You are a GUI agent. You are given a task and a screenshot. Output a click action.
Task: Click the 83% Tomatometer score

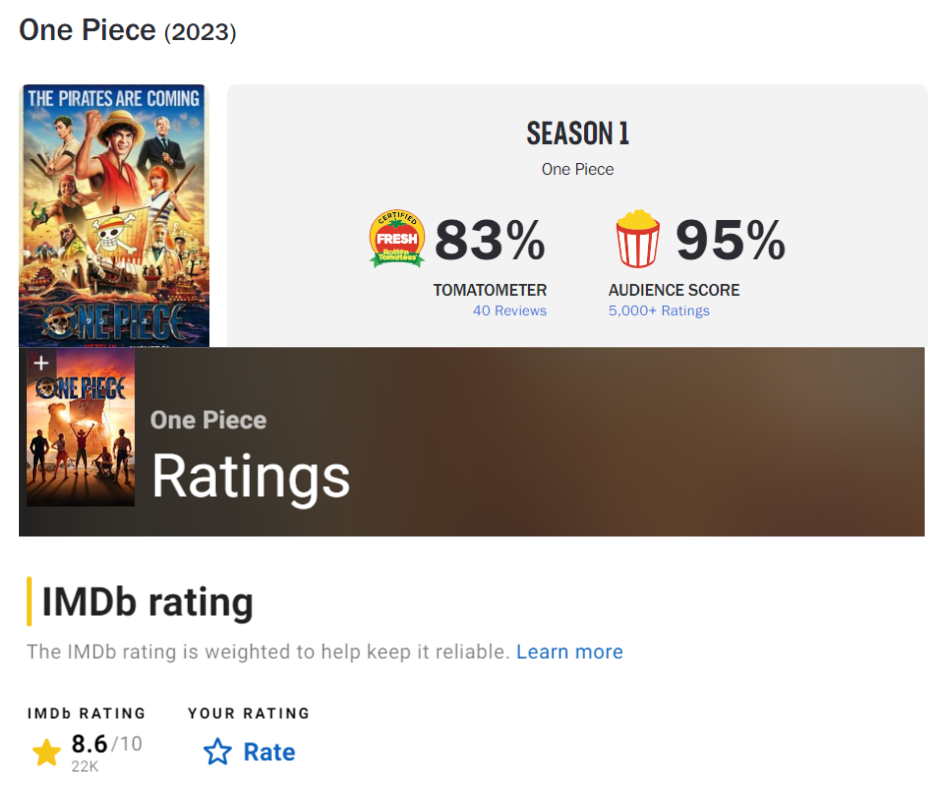tap(490, 240)
